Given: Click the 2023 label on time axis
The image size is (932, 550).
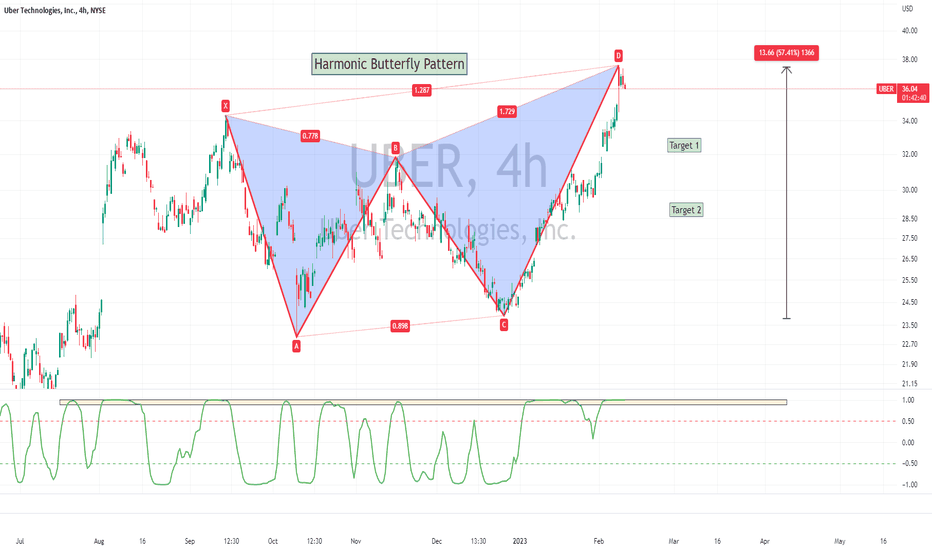Looking at the screenshot, I should 520,541.
